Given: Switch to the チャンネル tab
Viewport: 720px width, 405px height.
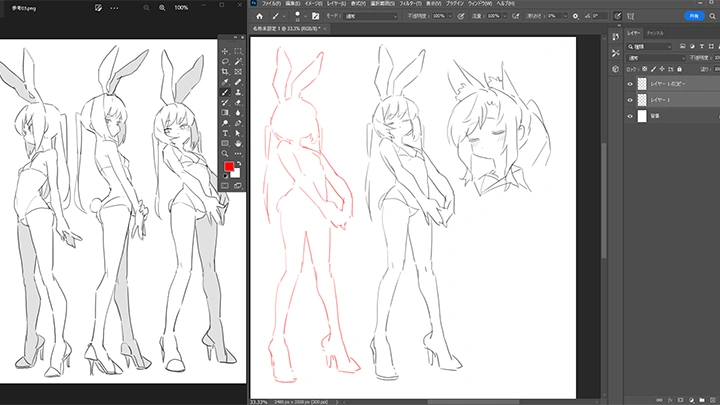Looking at the screenshot, I should (x=657, y=33).
